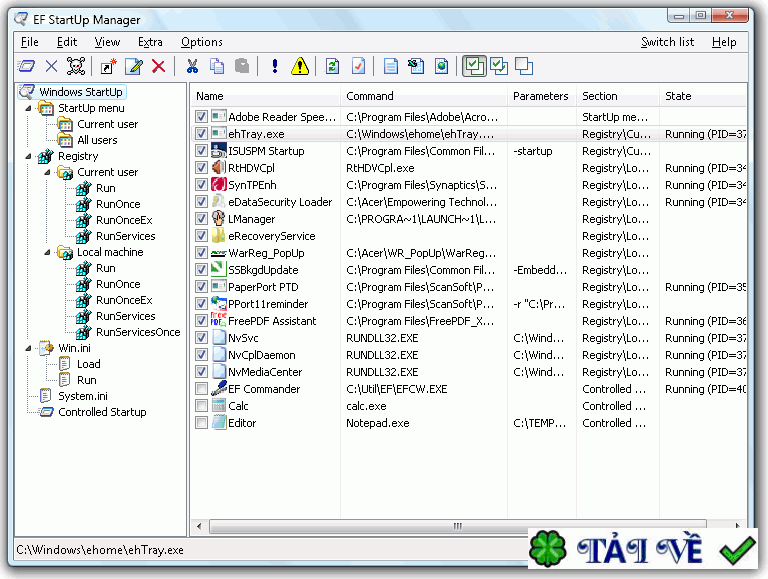
Task: Open the Options menu
Action: [x=201, y=42]
